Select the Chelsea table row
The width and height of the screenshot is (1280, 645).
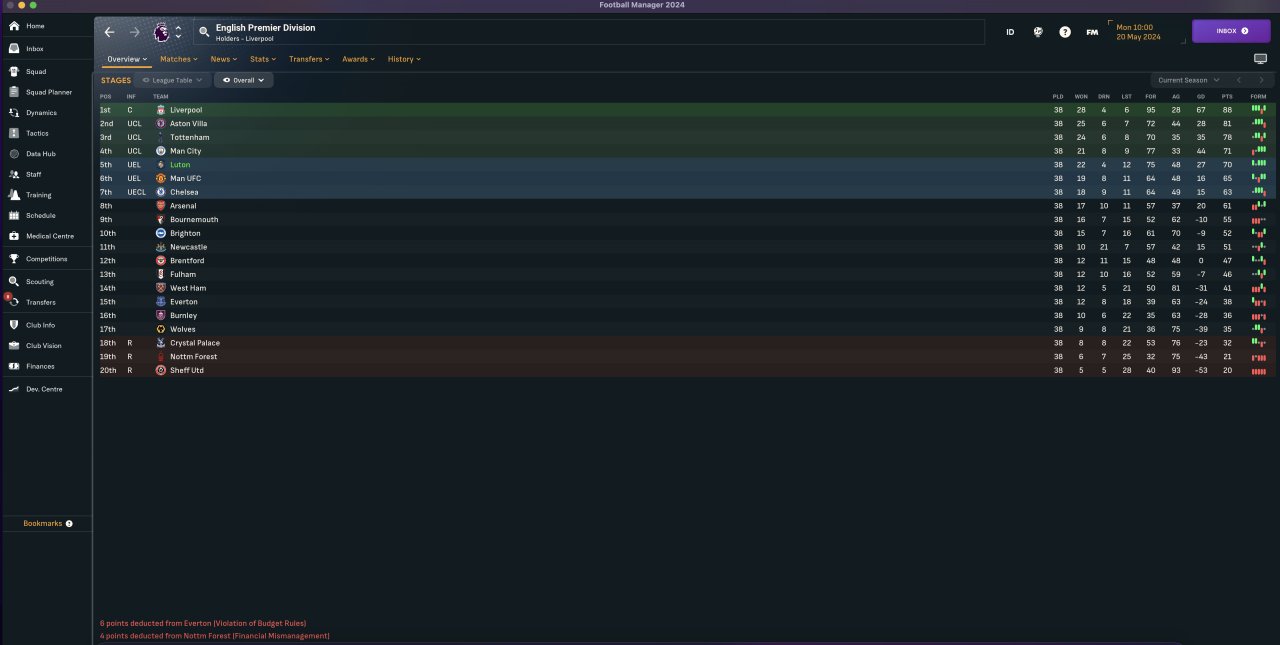coord(685,192)
